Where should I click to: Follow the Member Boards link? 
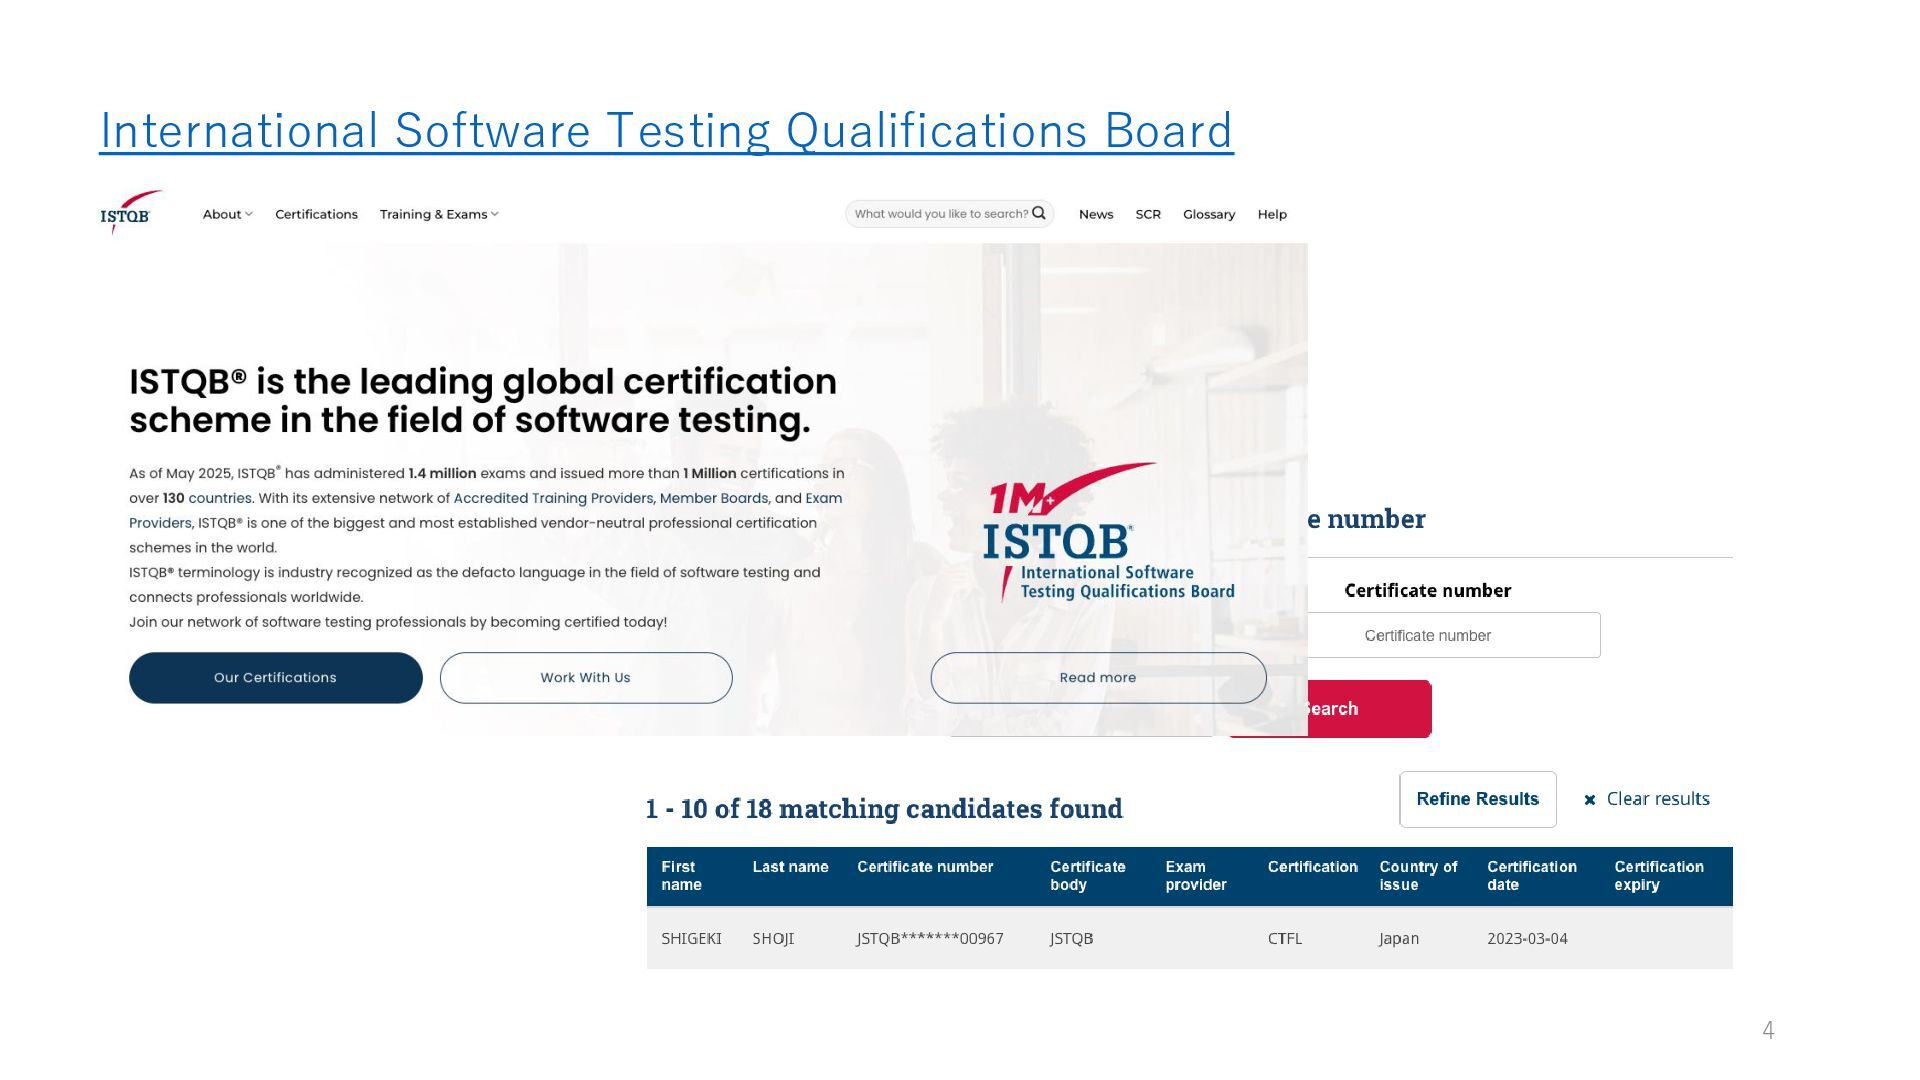pos(714,498)
